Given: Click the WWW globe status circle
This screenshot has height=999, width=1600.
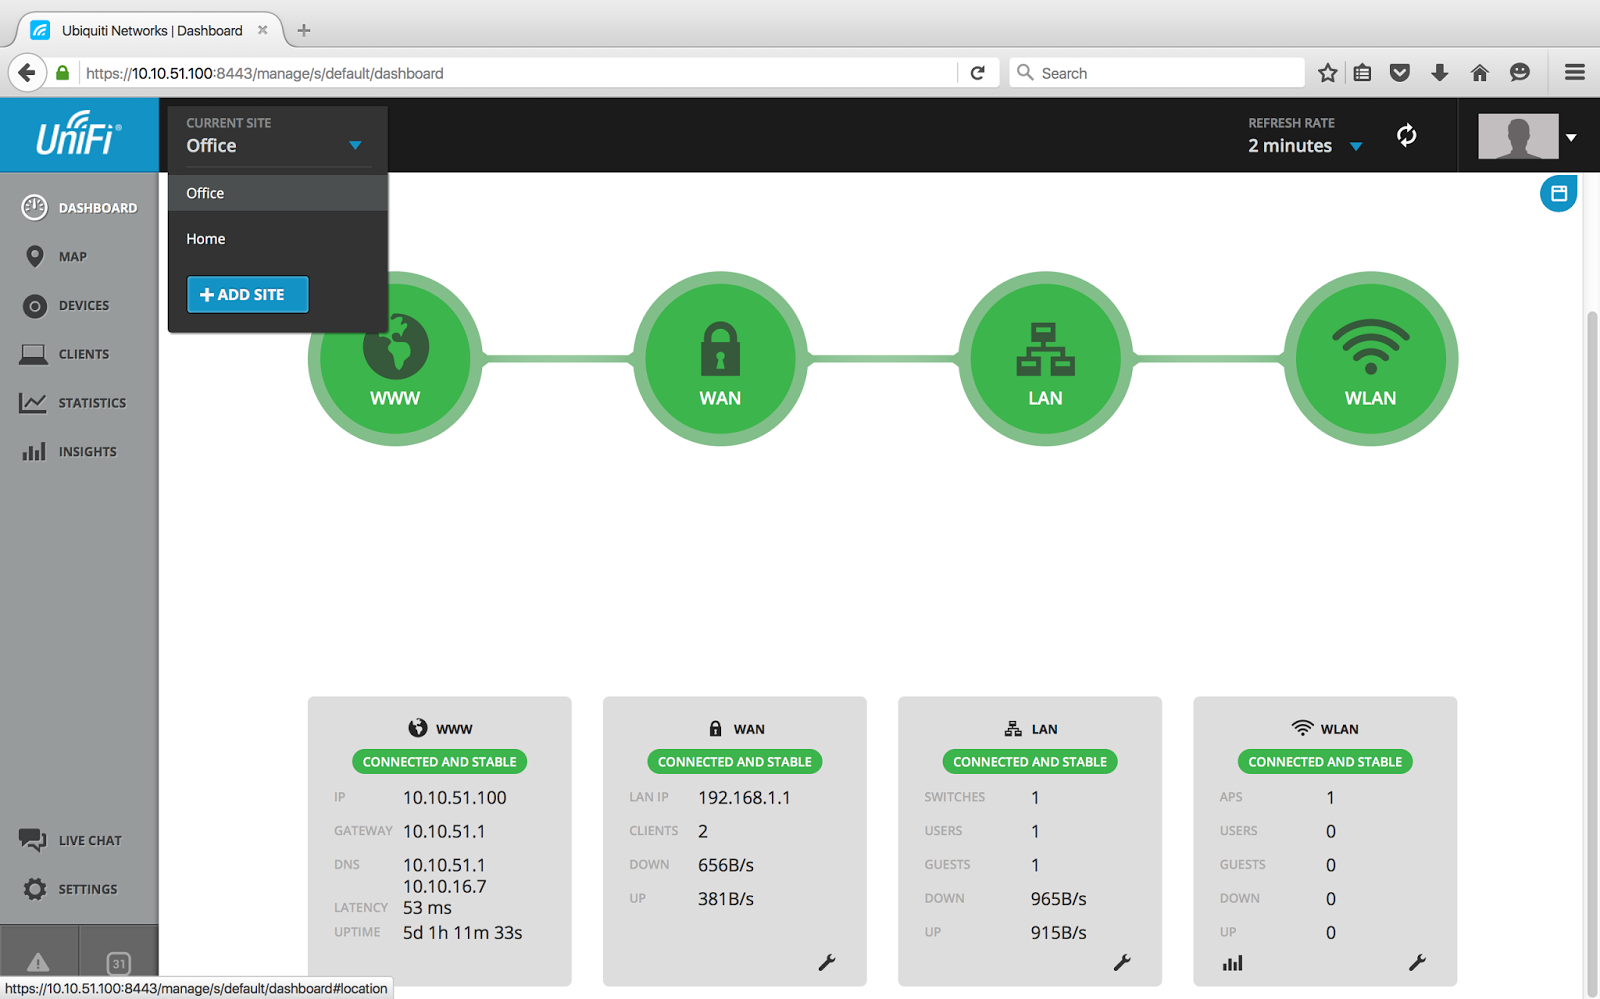Looking at the screenshot, I should pyautogui.click(x=395, y=358).
